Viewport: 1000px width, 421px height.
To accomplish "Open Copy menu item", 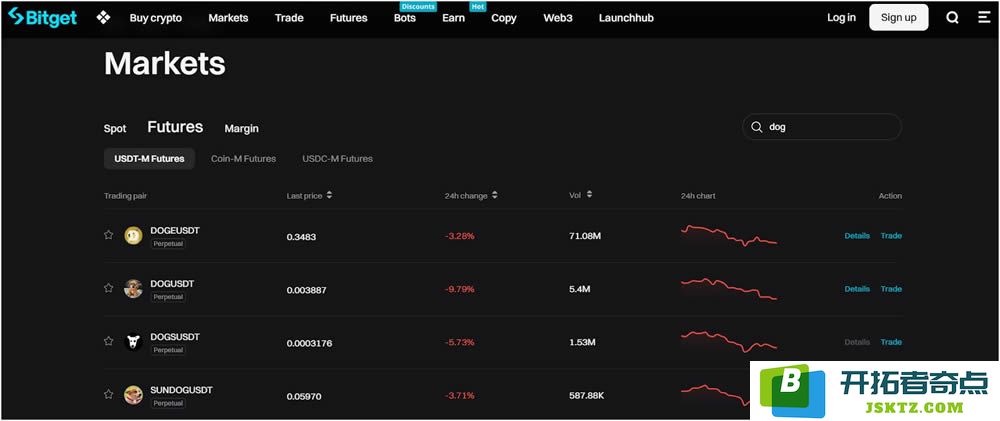I will [504, 18].
